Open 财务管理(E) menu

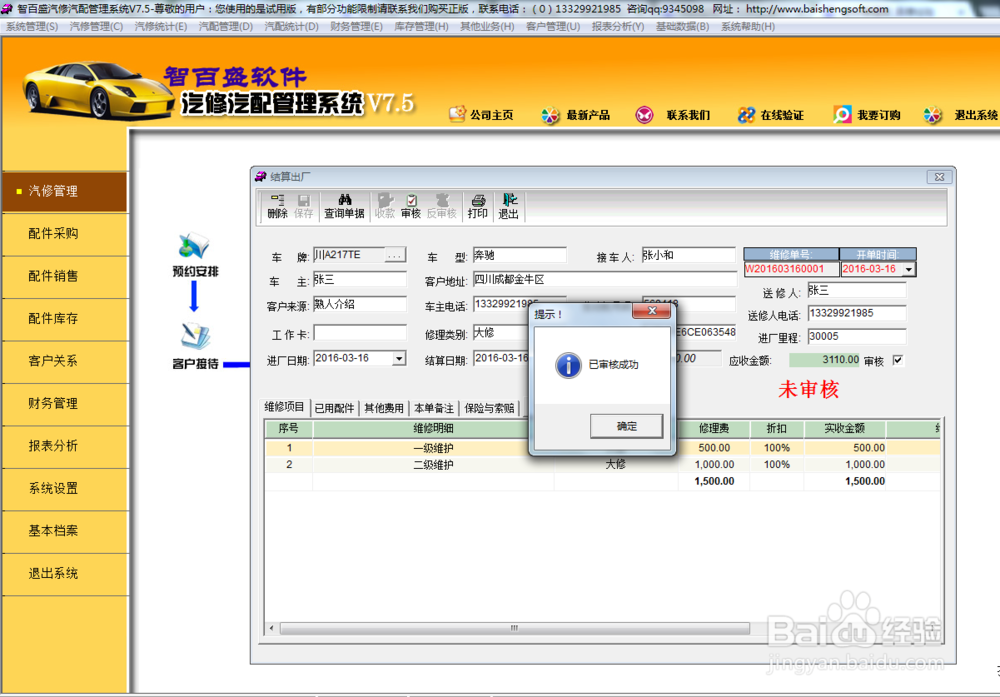coord(357,26)
